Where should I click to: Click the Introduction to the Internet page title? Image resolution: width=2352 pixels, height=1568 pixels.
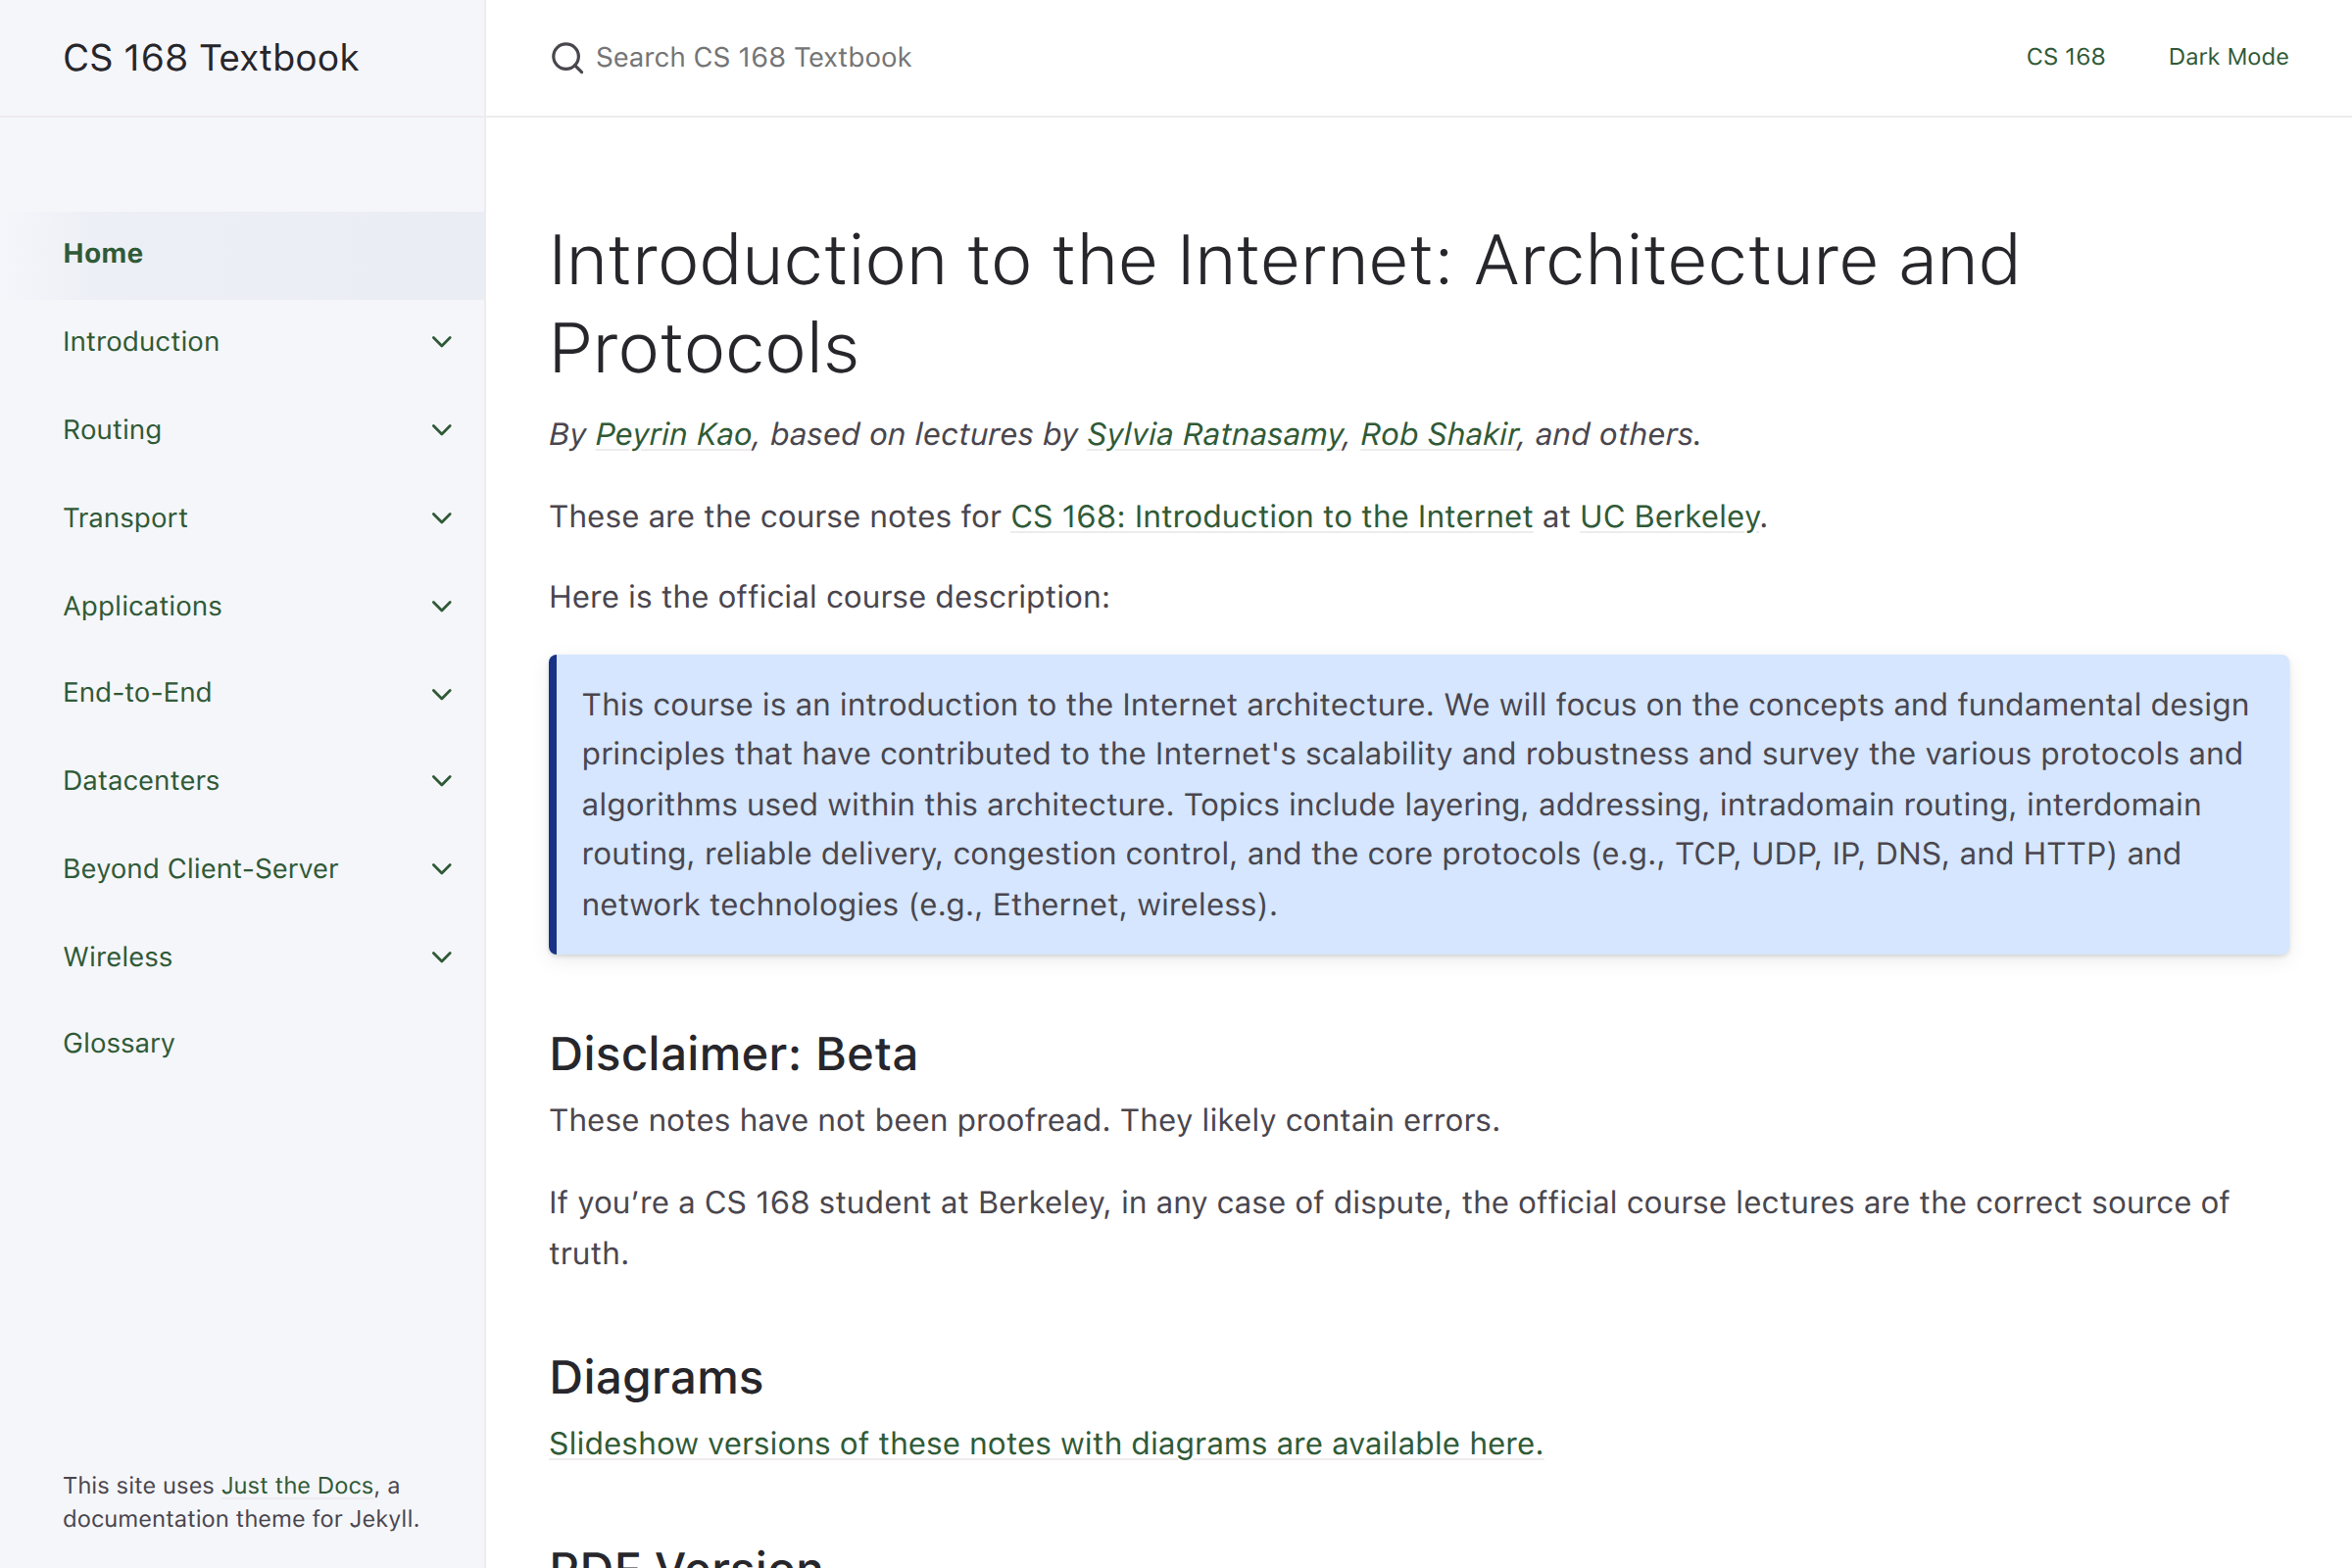pyautogui.click(x=1284, y=304)
